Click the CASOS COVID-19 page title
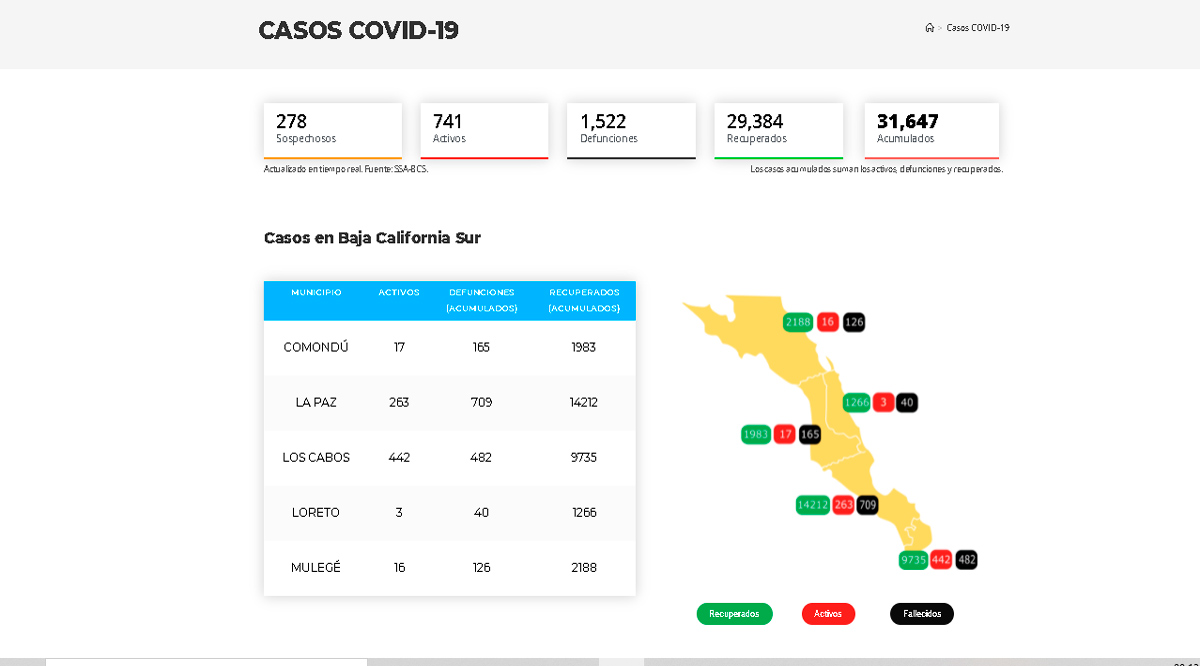Viewport: 1200px width, 666px height. coord(358,30)
